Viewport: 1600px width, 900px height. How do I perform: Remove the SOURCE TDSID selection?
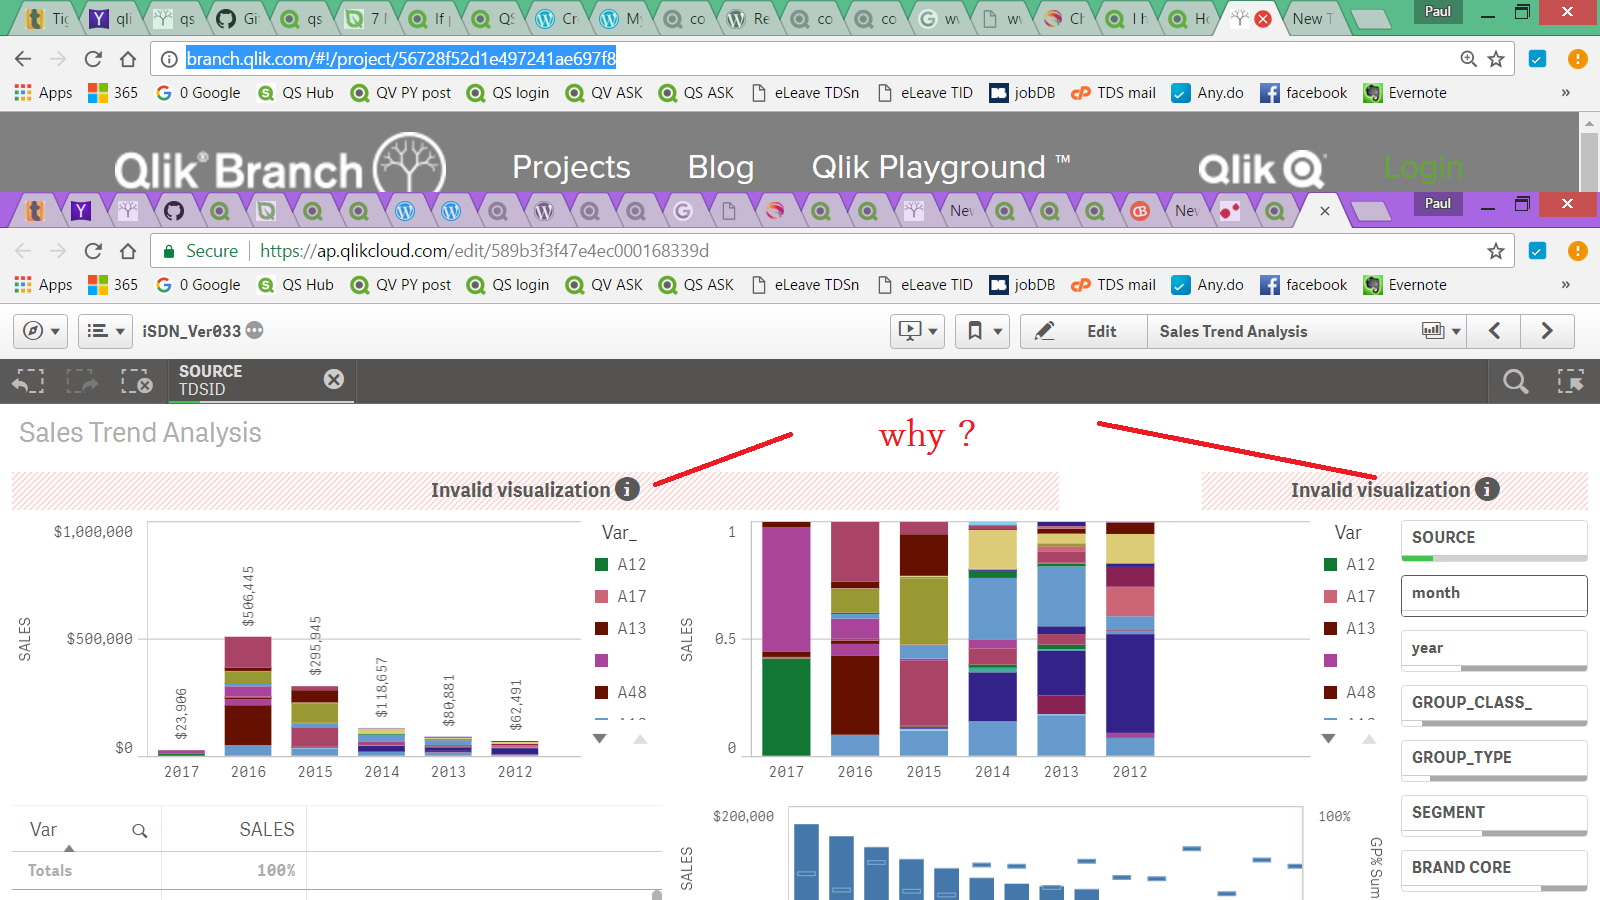point(334,379)
